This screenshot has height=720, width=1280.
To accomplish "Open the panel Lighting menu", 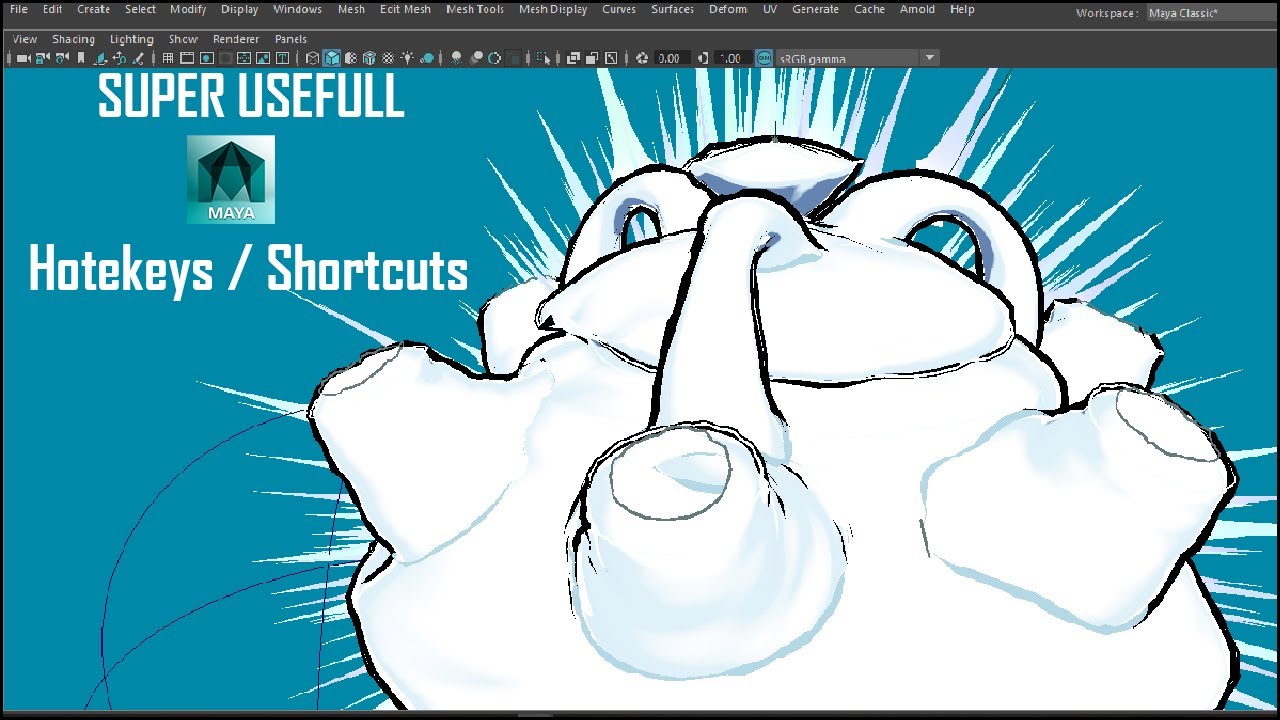I will 131,39.
